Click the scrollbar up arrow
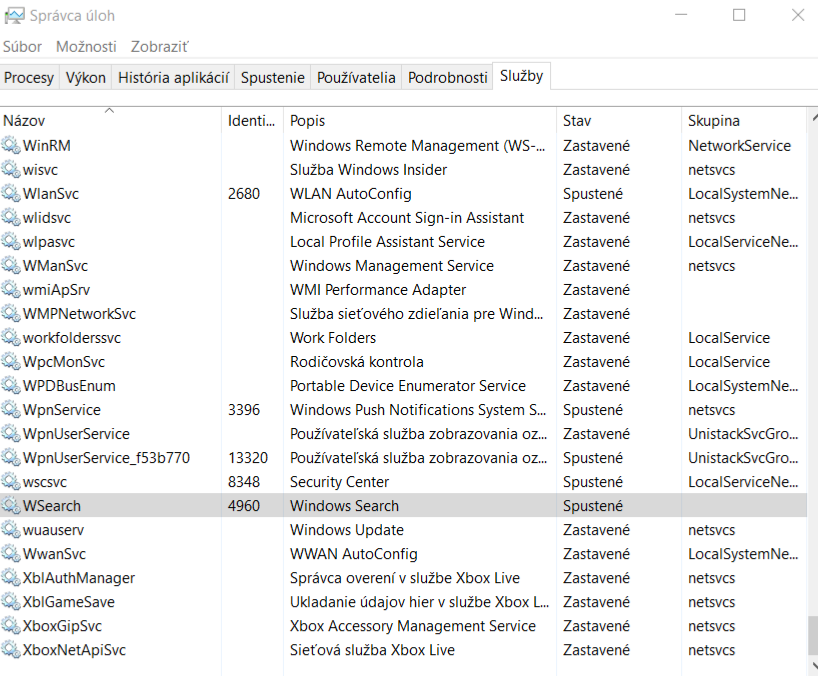818x676 pixels. click(813, 117)
